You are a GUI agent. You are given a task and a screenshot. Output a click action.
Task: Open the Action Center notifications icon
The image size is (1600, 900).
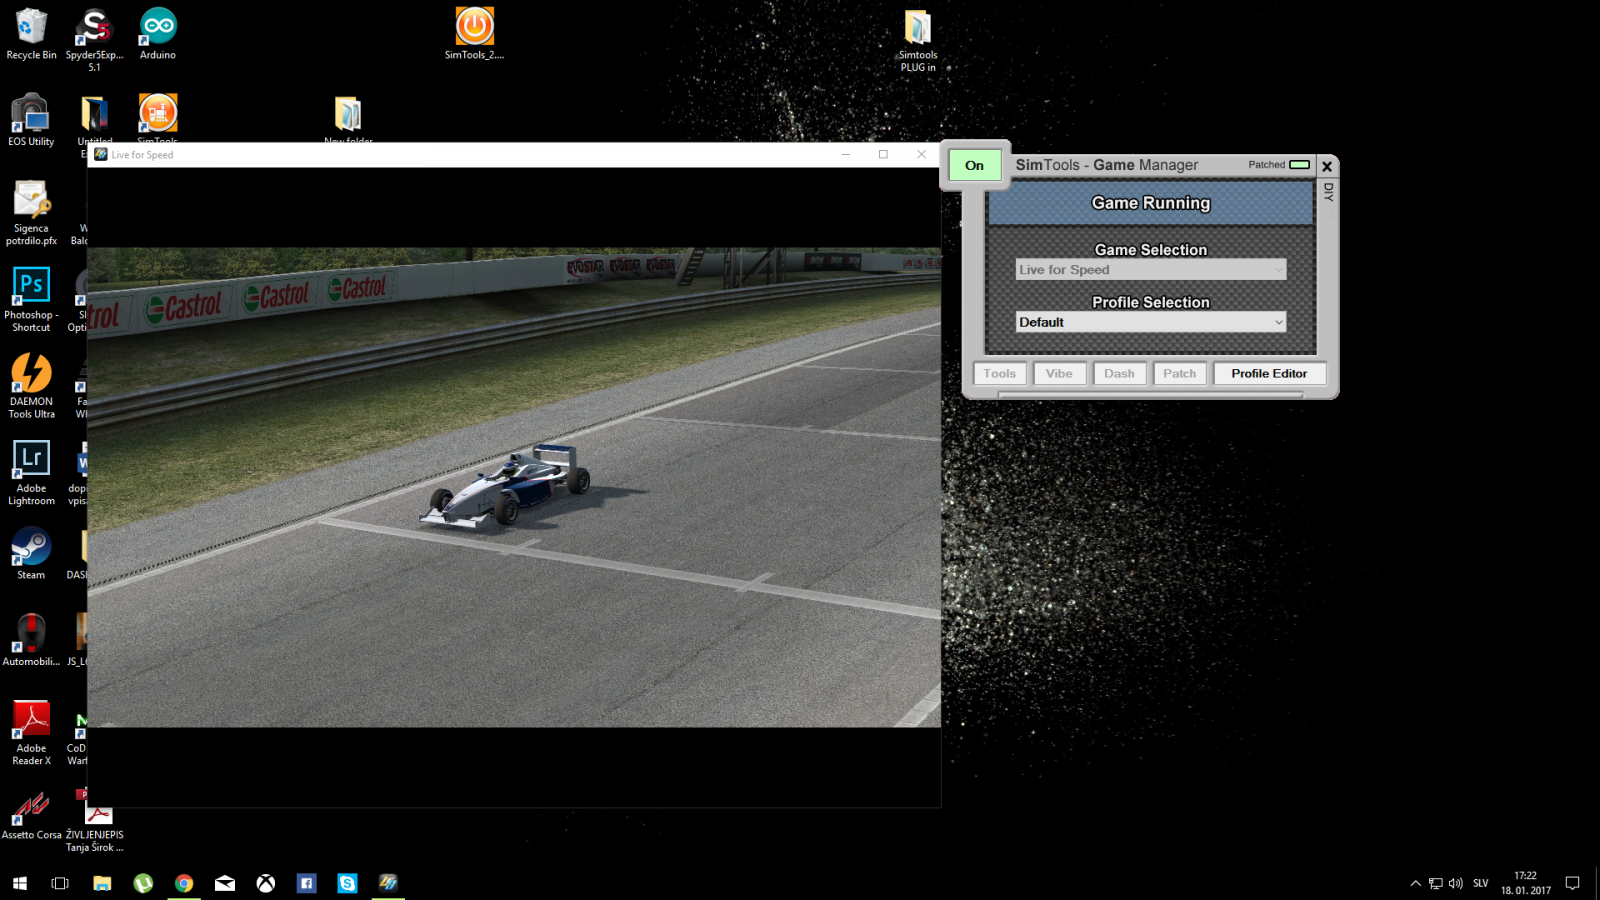tap(1572, 883)
